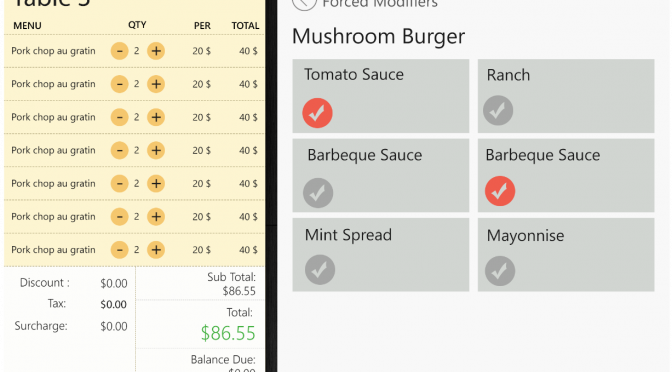
Task: Click the green Total amount $86.55
Action: pos(228,333)
